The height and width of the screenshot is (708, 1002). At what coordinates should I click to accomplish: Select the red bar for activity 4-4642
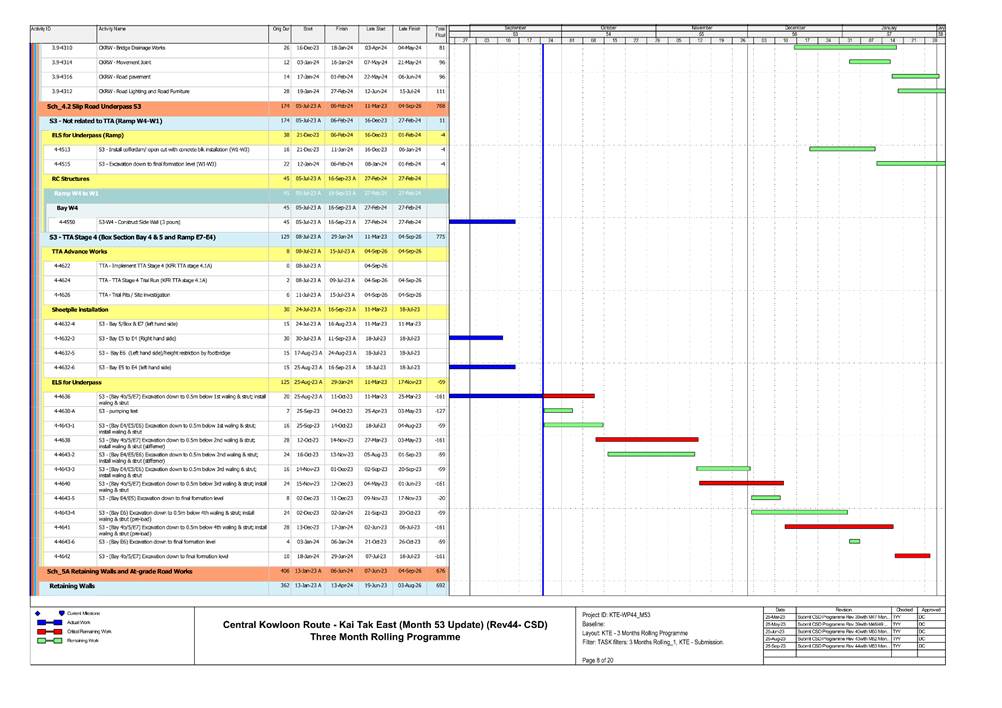click(912, 555)
